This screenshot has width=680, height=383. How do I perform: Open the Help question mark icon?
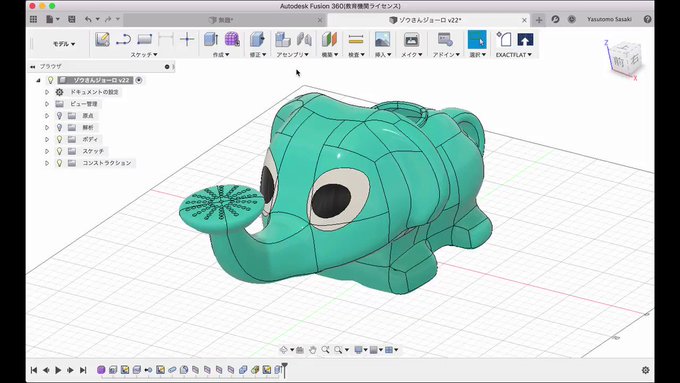(647, 19)
